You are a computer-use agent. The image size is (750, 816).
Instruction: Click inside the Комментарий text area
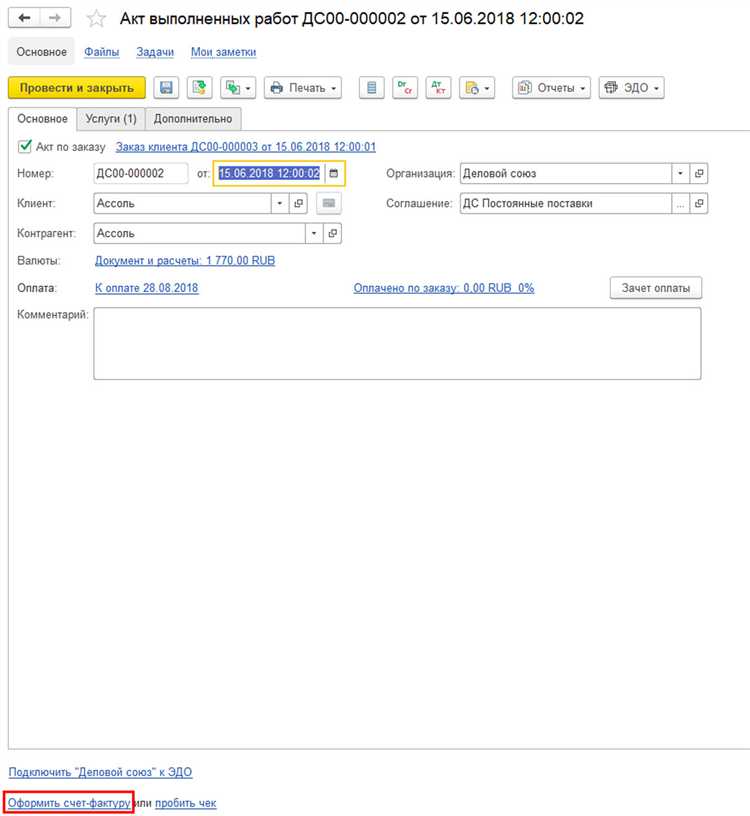pyautogui.click(x=397, y=343)
